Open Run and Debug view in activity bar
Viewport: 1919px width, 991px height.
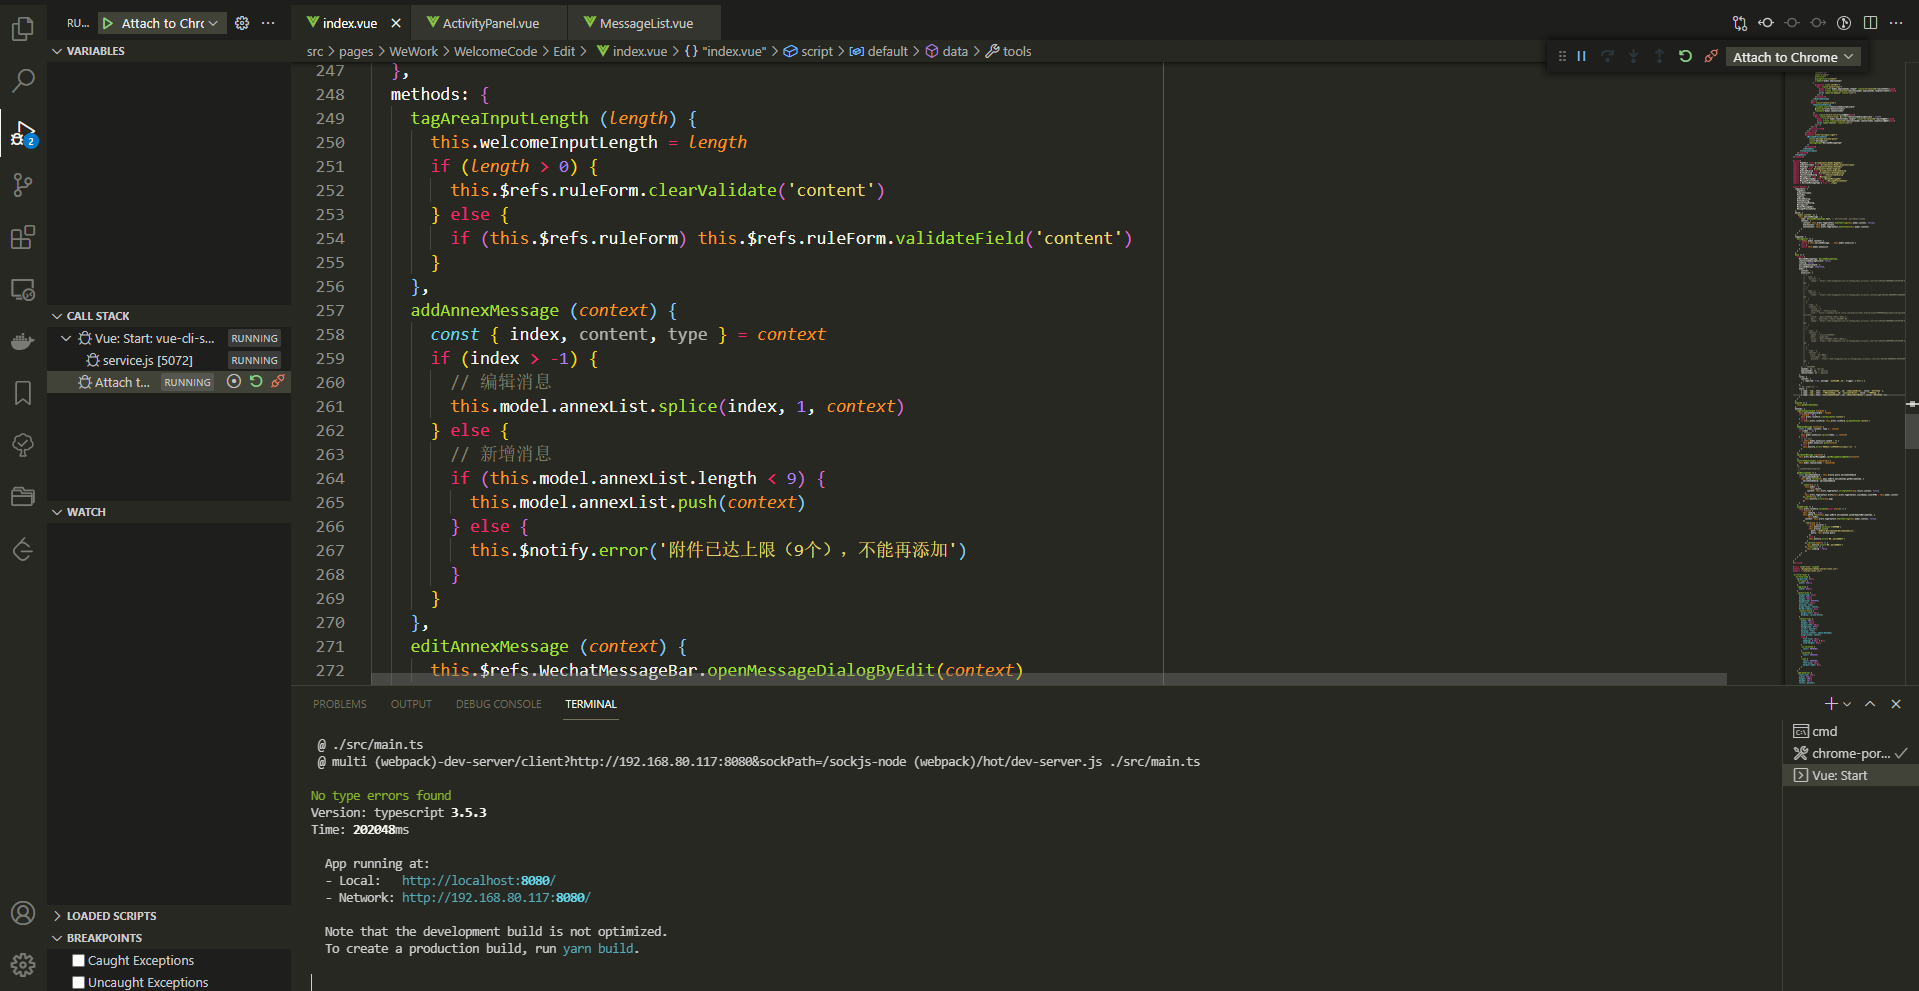23,133
